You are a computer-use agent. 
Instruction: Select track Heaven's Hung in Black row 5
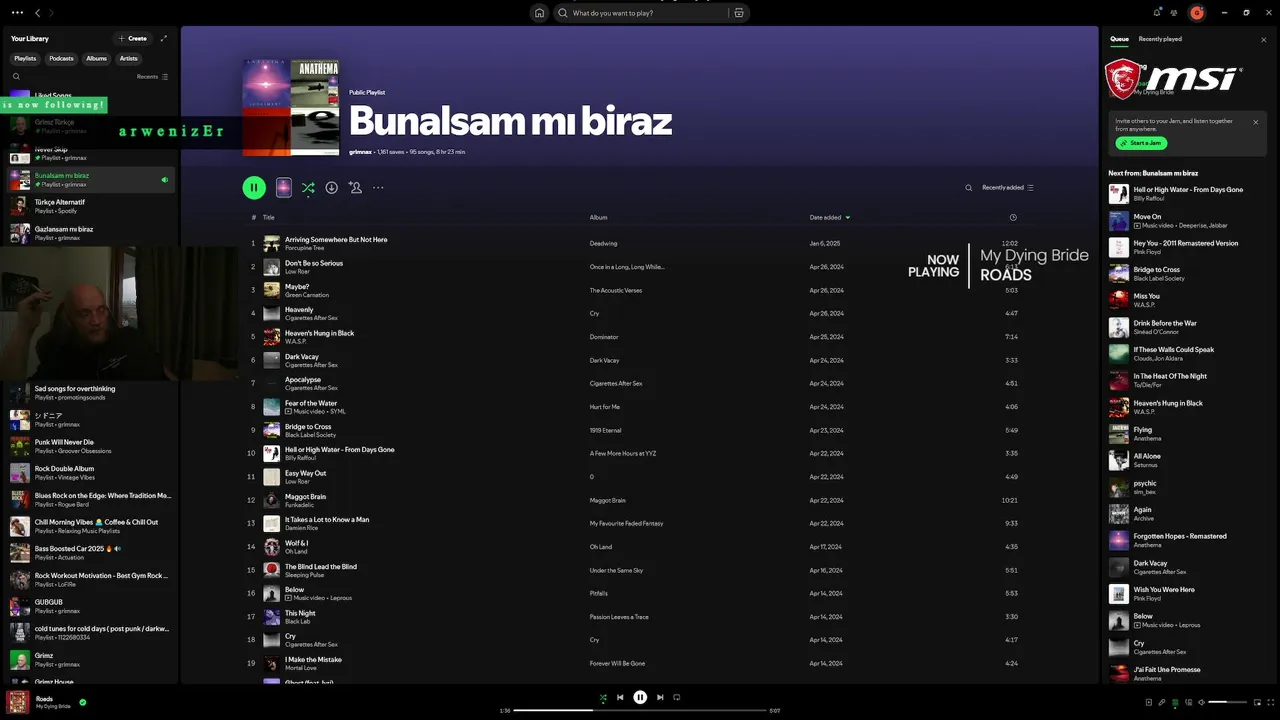640,337
